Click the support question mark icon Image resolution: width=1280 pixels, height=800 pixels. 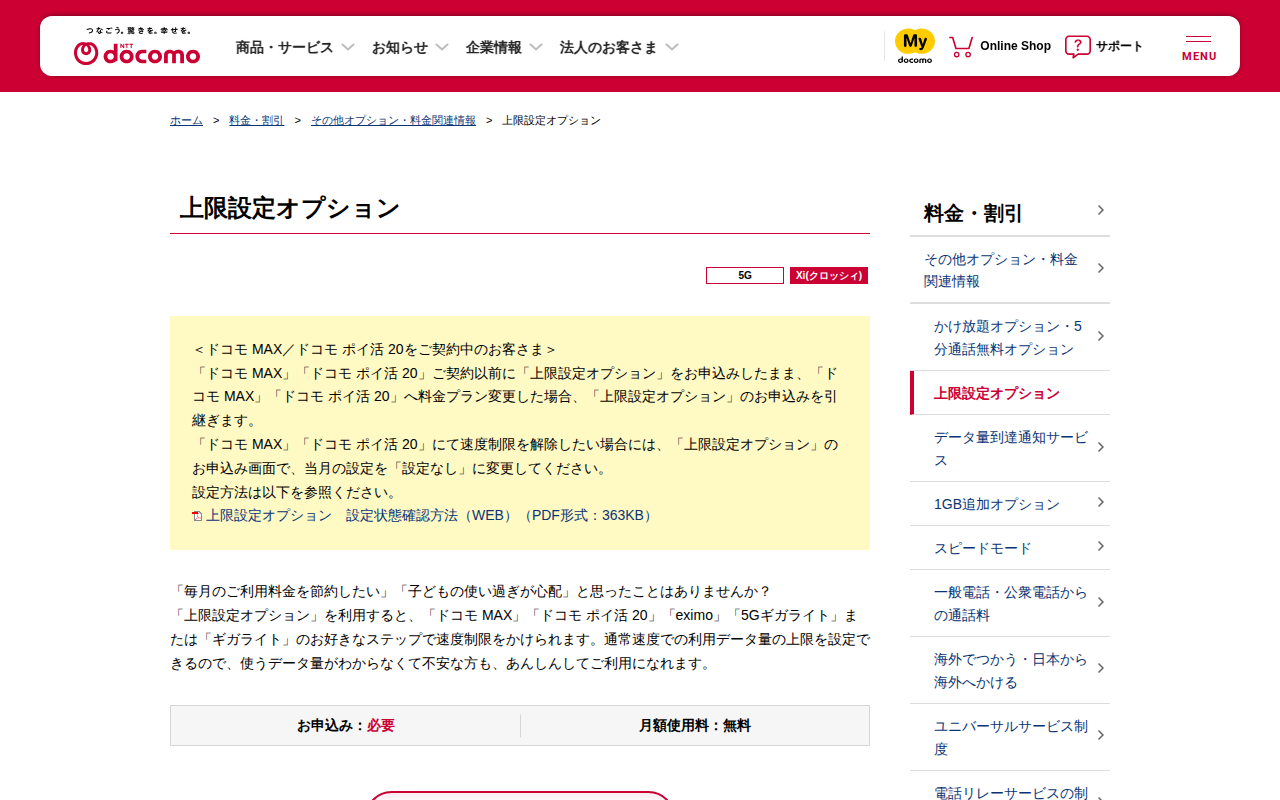tap(1077, 46)
